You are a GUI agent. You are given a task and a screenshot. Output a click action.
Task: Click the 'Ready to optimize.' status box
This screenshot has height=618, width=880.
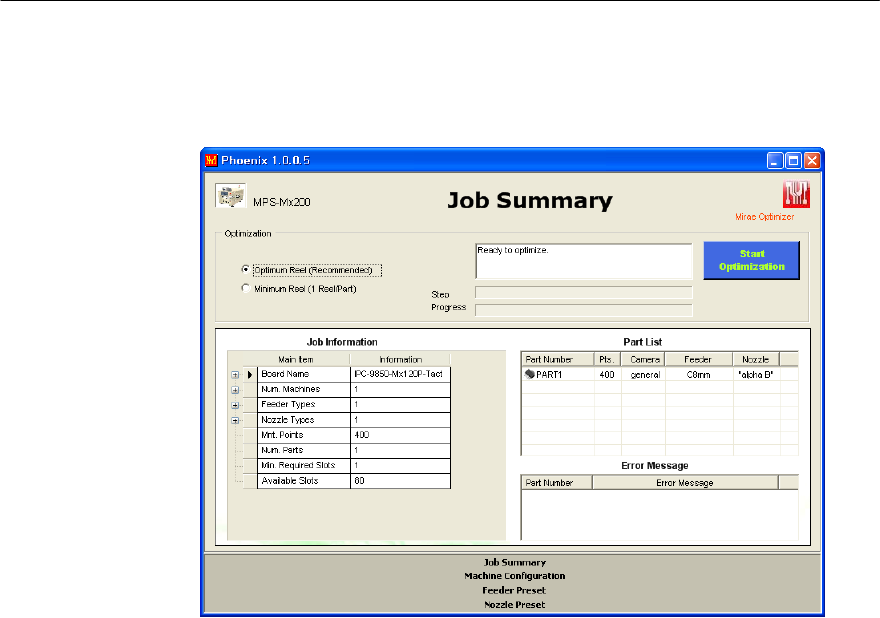tap(584, 261)
